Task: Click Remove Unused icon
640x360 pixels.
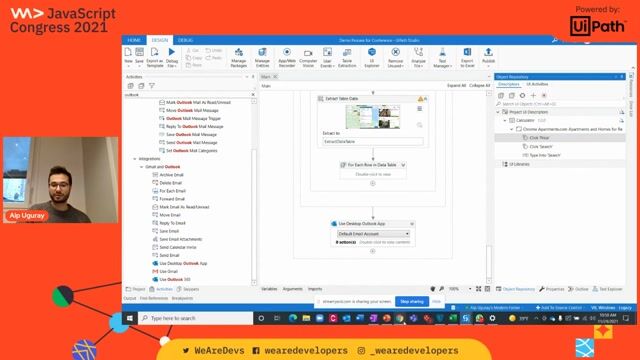Action: (396, 52)
